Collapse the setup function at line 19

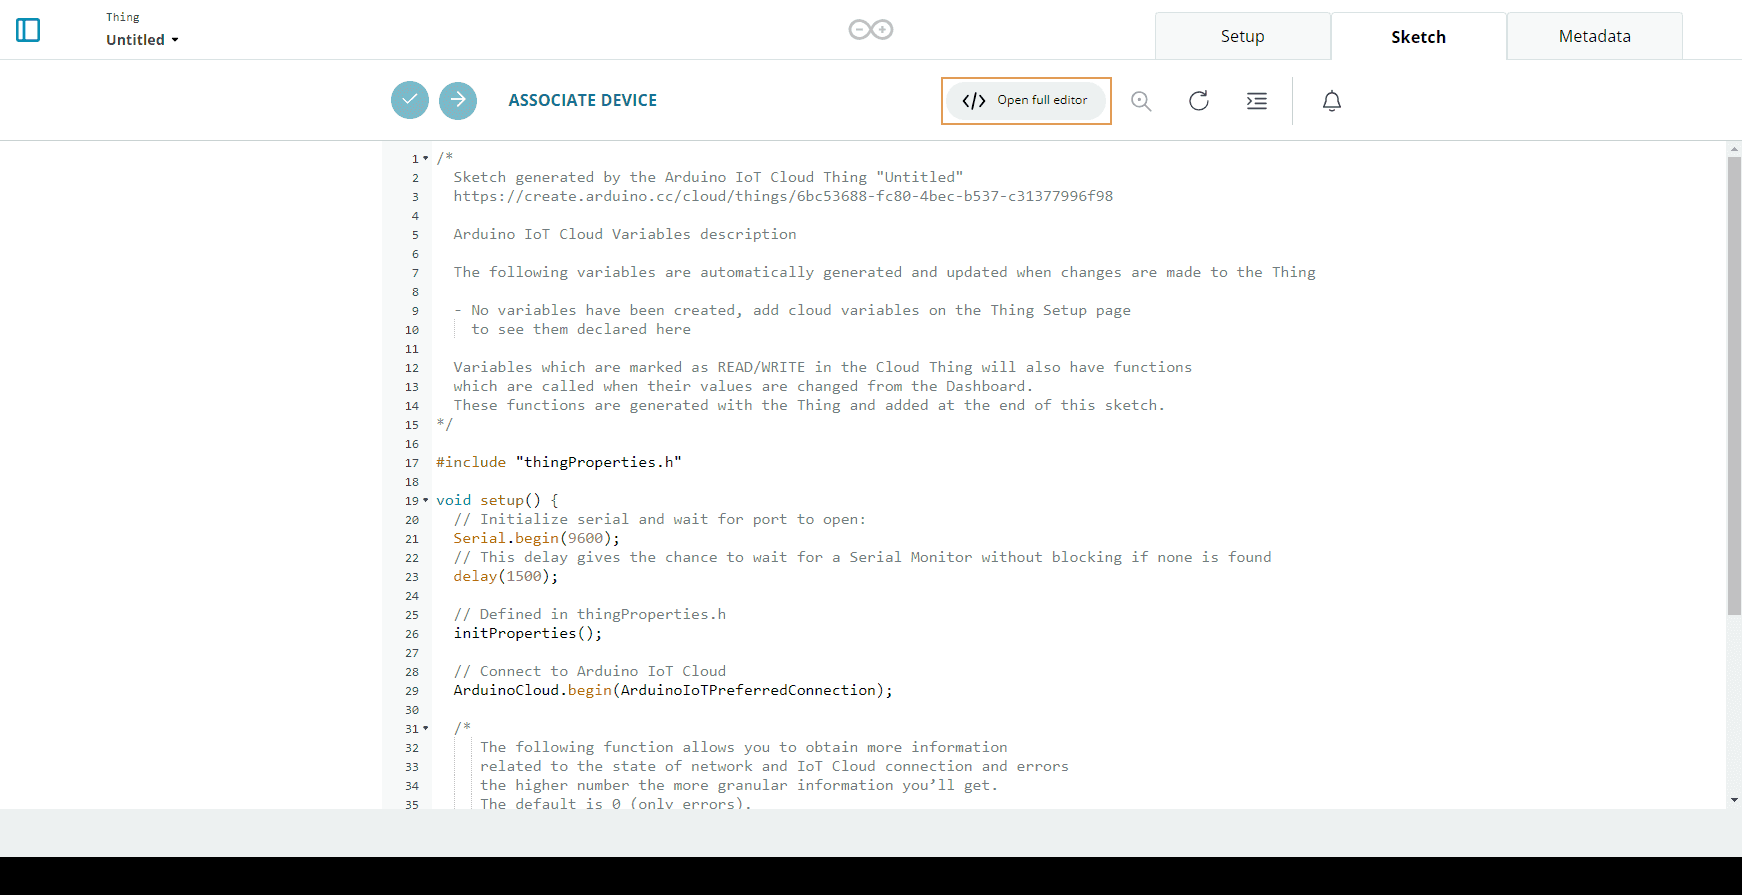click(426, 500)
